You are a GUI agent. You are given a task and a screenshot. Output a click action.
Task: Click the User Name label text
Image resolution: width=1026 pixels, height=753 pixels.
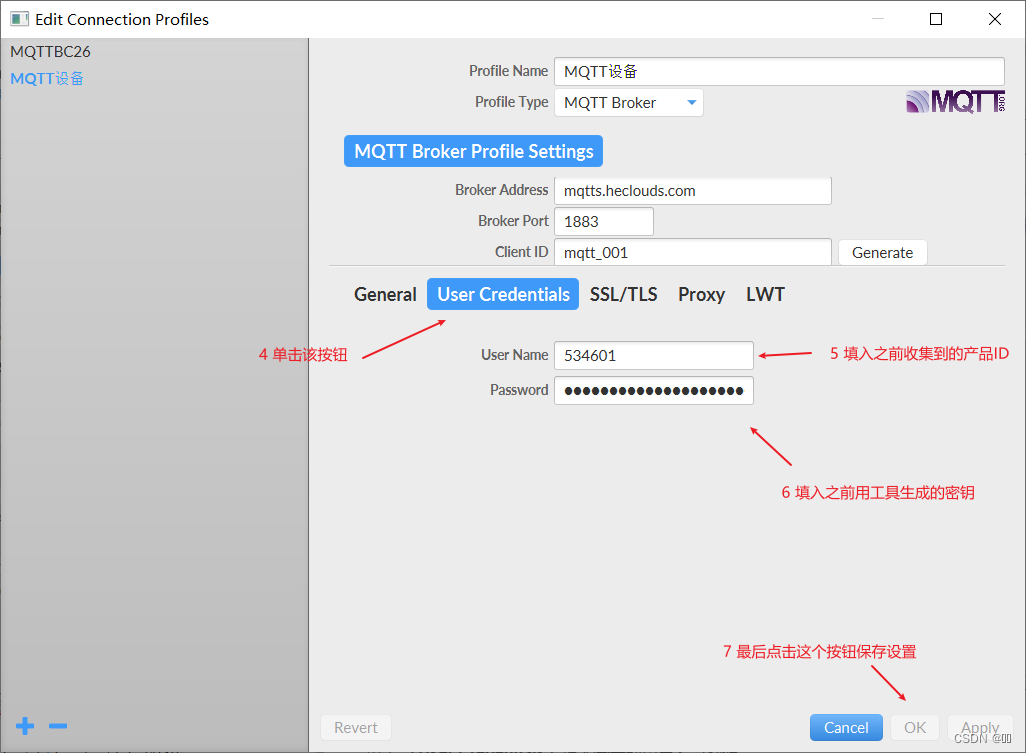click(514, 355)
